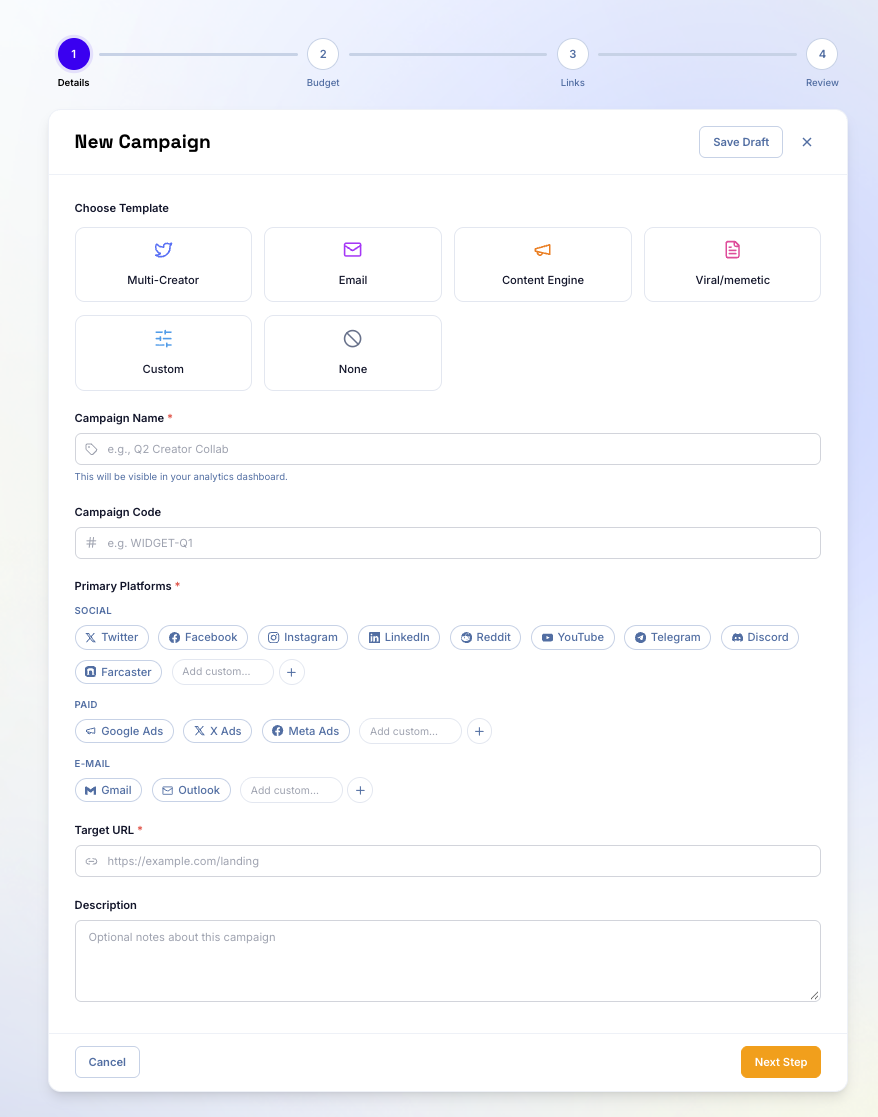Click the plus button for E-mail platforms
878x1117 pixels.
click(360, 790)
